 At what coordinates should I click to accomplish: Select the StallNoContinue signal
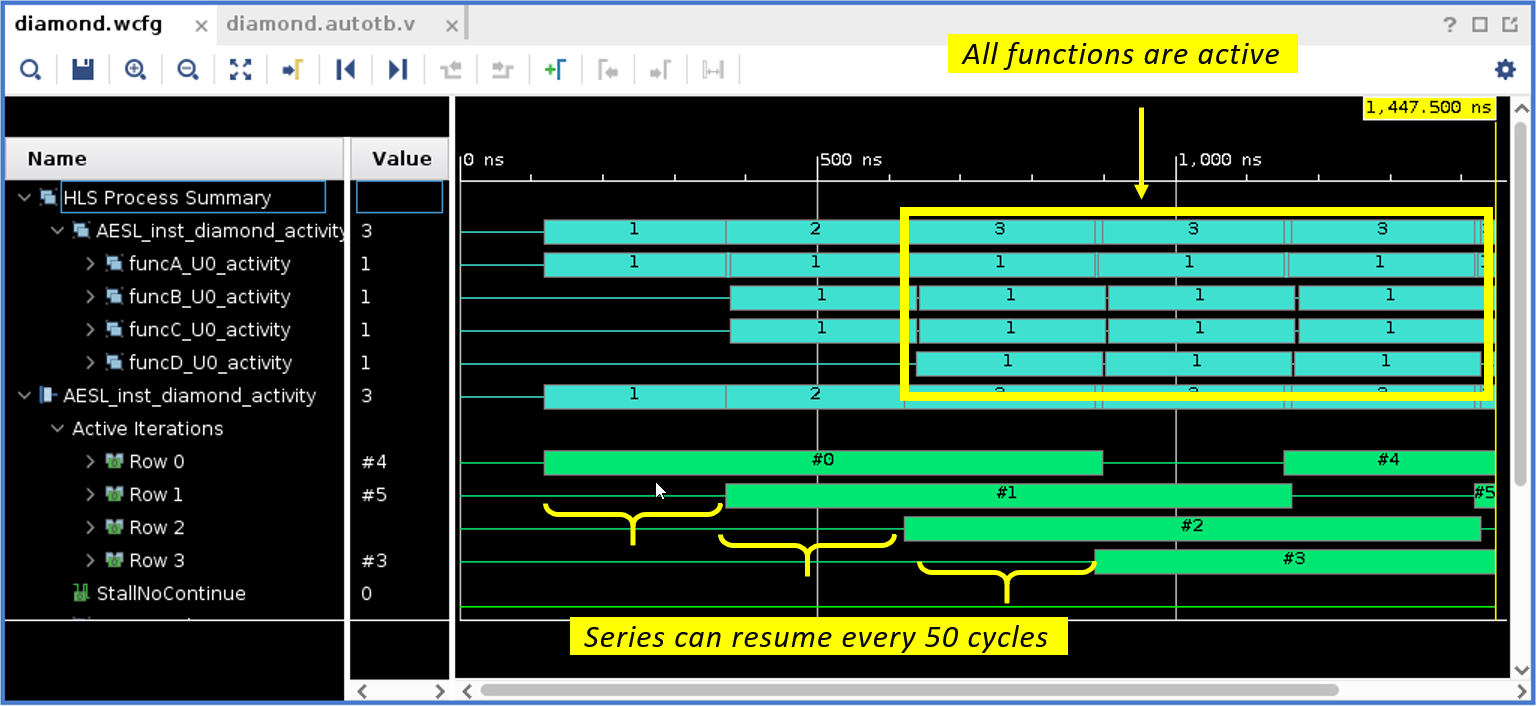170,594
